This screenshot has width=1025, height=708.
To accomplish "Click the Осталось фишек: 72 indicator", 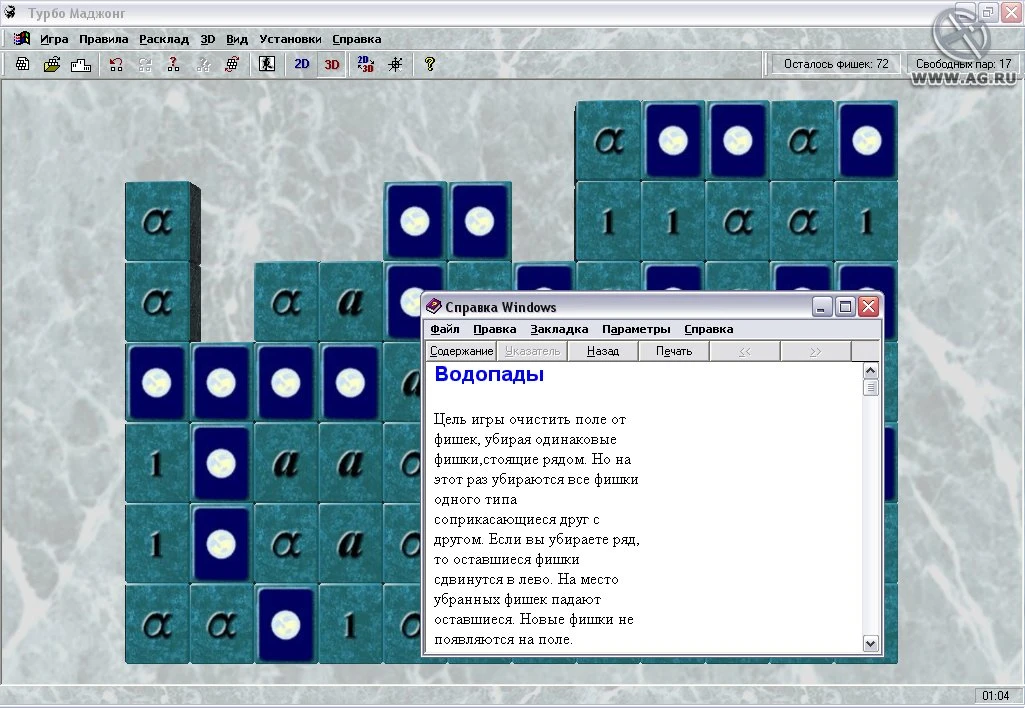I will (836, 64).
